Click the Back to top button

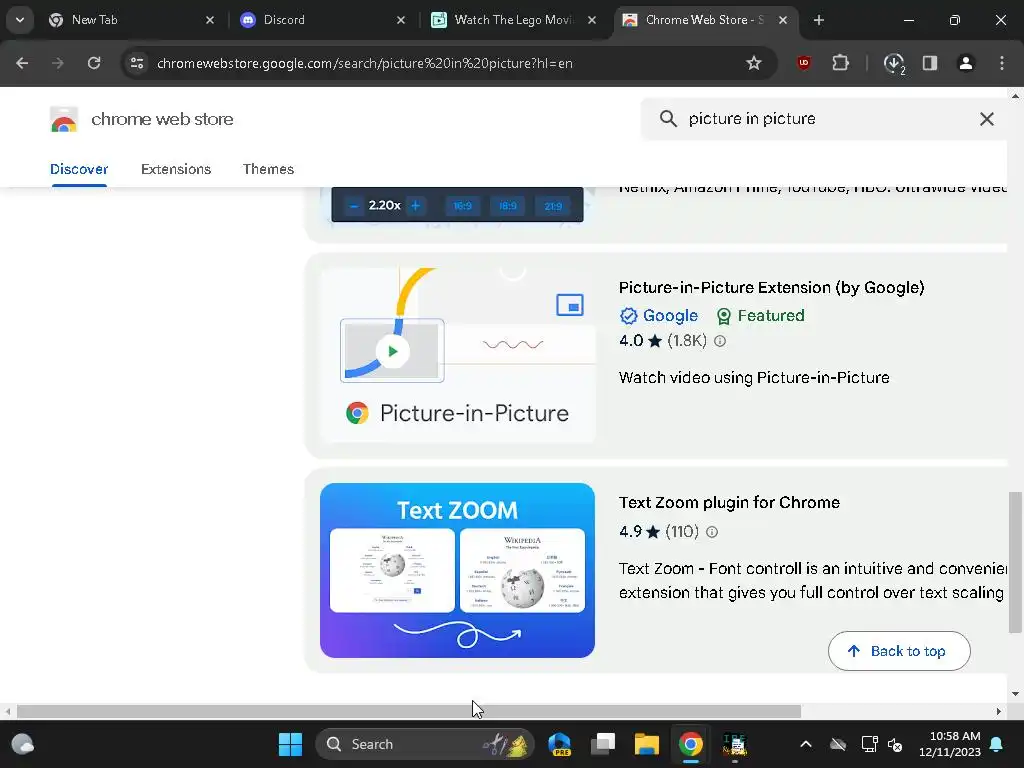coord(899,651)
